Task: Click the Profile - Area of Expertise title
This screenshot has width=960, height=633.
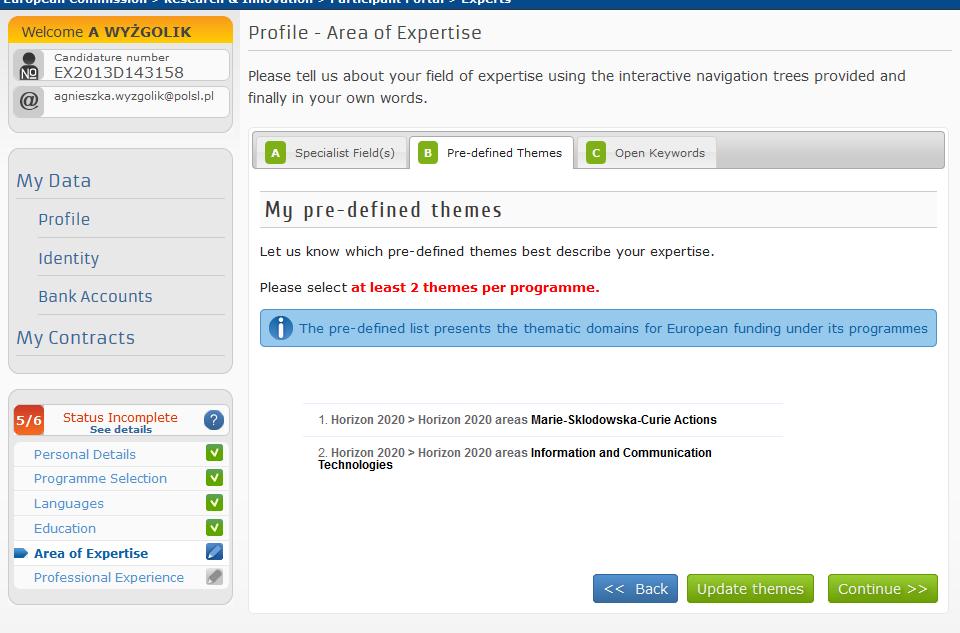Action: pos(365,32)
